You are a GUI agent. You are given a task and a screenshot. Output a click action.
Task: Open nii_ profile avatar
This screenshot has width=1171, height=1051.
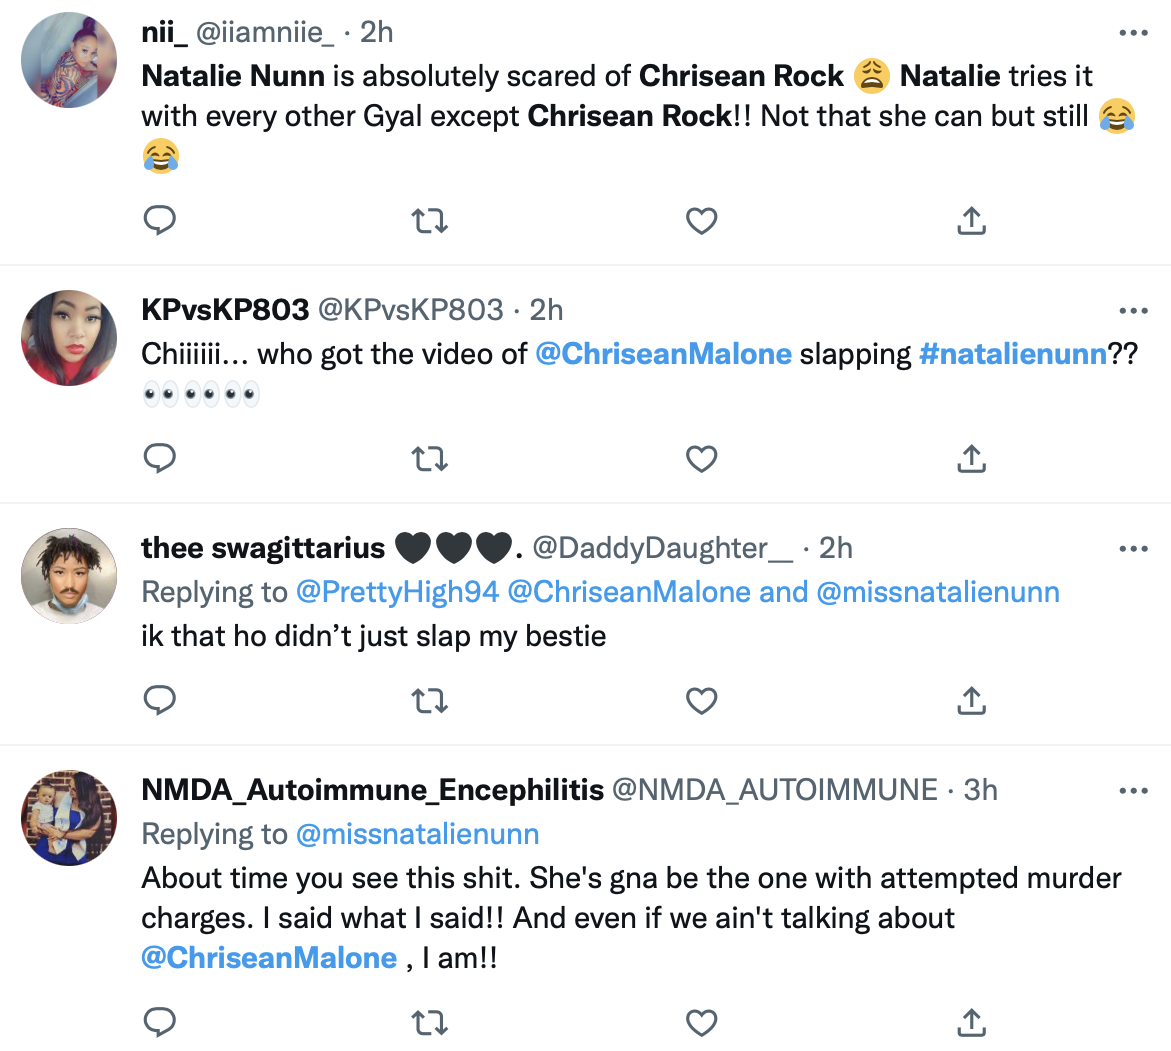[x=69, y=61]
